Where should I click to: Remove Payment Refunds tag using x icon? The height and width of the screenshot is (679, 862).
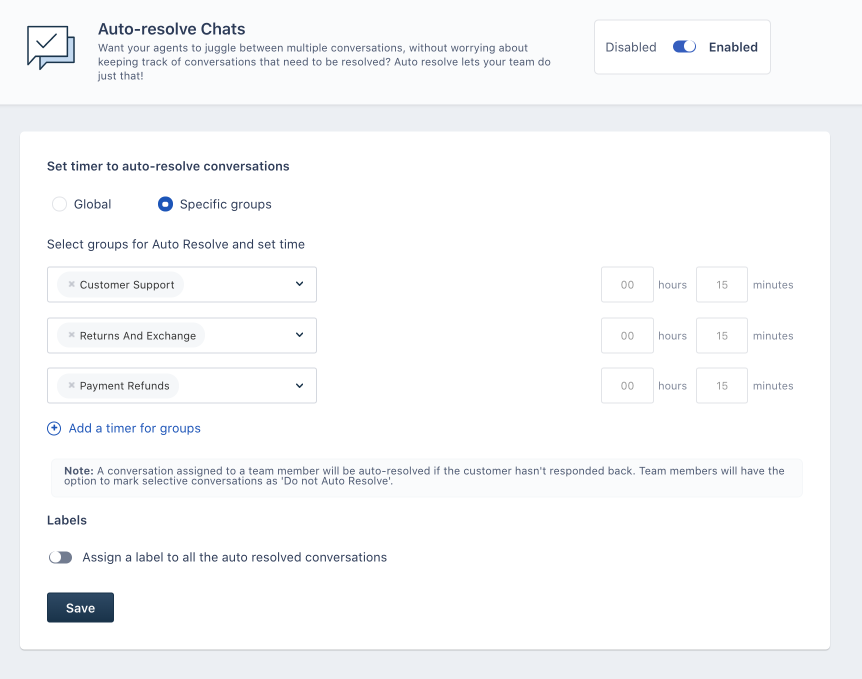tap(72, 386)
